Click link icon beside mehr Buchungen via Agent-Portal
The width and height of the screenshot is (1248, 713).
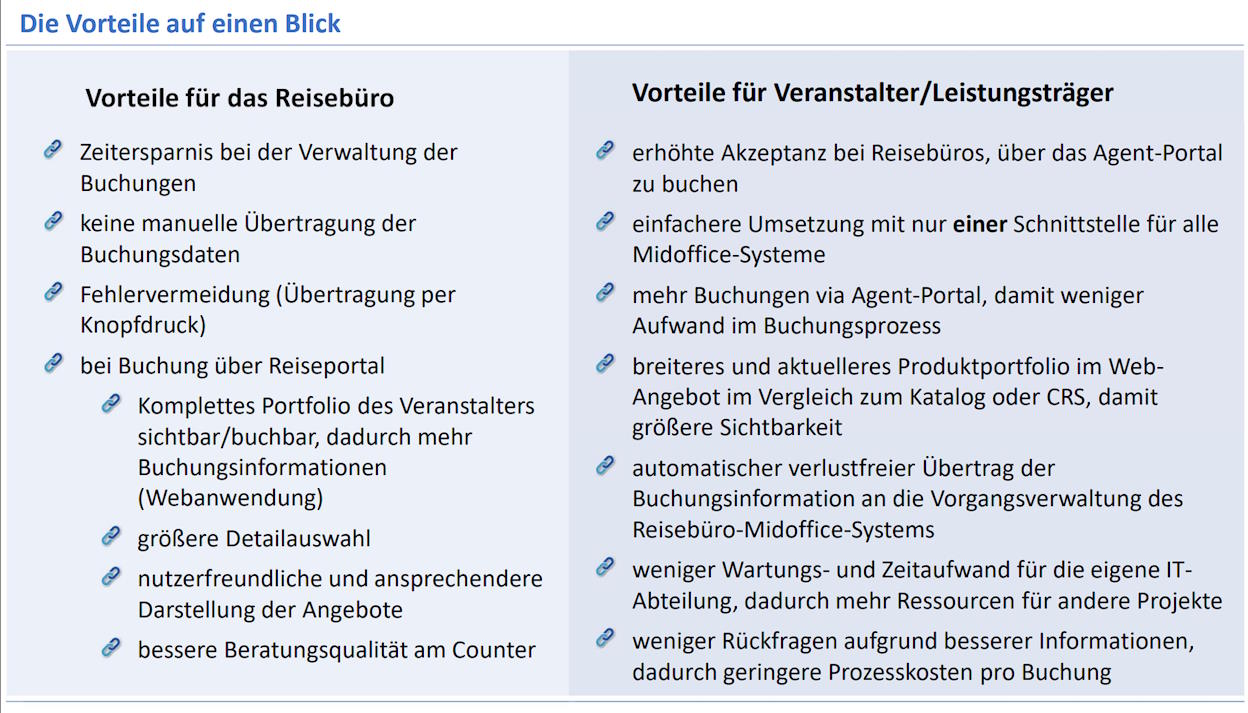[x=605, y=292]
